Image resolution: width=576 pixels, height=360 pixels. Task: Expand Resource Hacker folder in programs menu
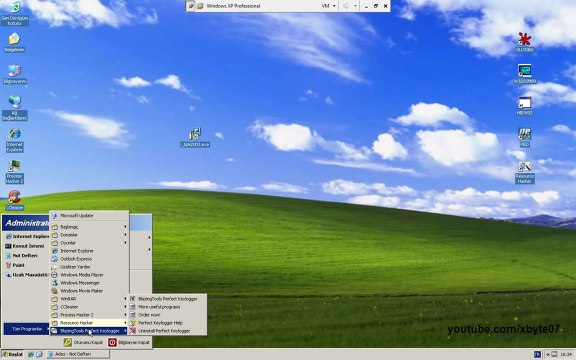click(89, 323)
